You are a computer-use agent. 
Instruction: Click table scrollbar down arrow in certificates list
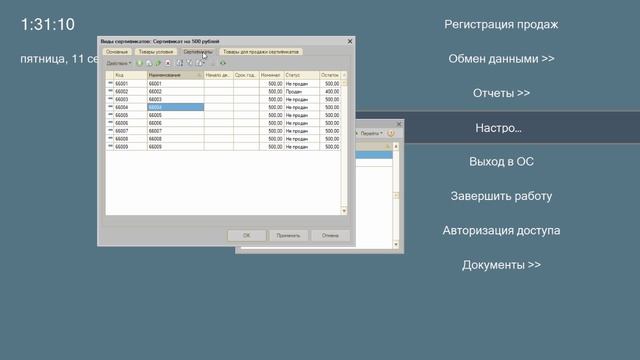tap(344, 211)
